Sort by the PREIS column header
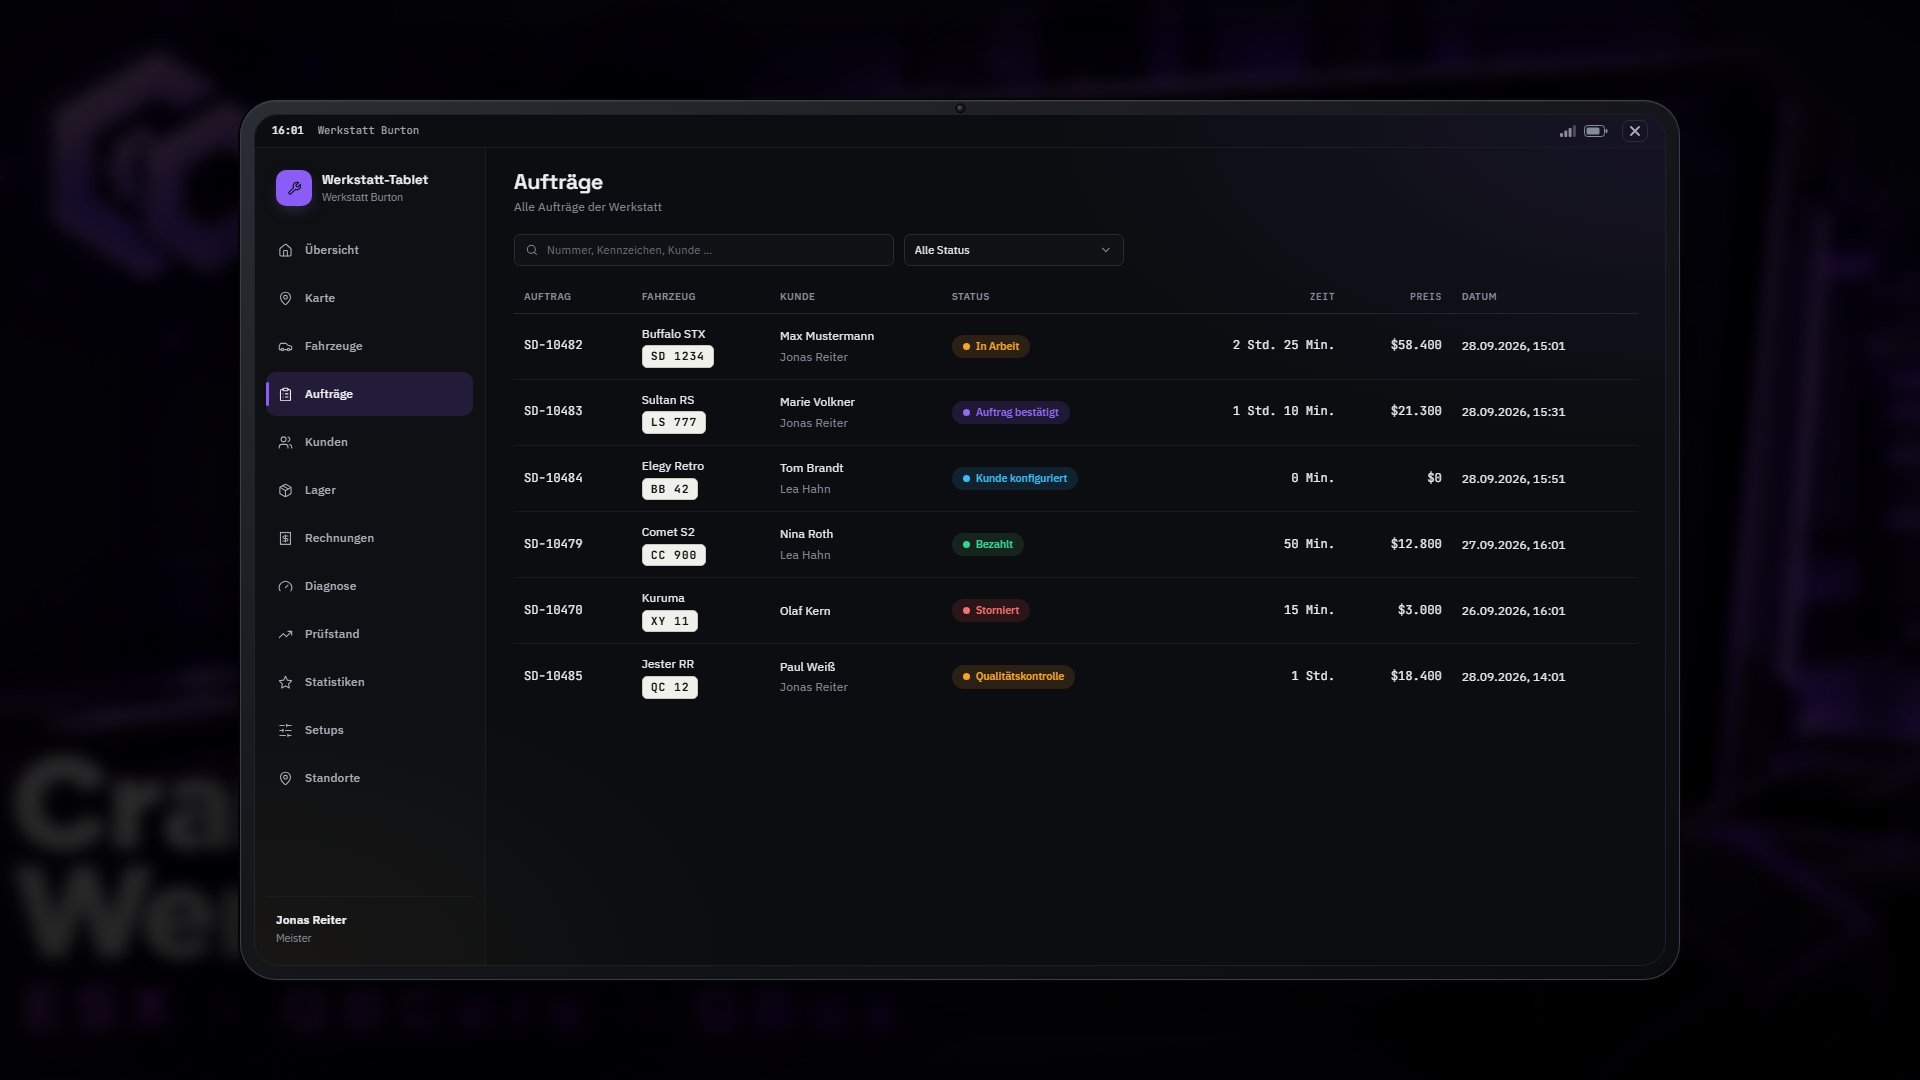1920x1080 pixels. click(x=1425, y=297)
